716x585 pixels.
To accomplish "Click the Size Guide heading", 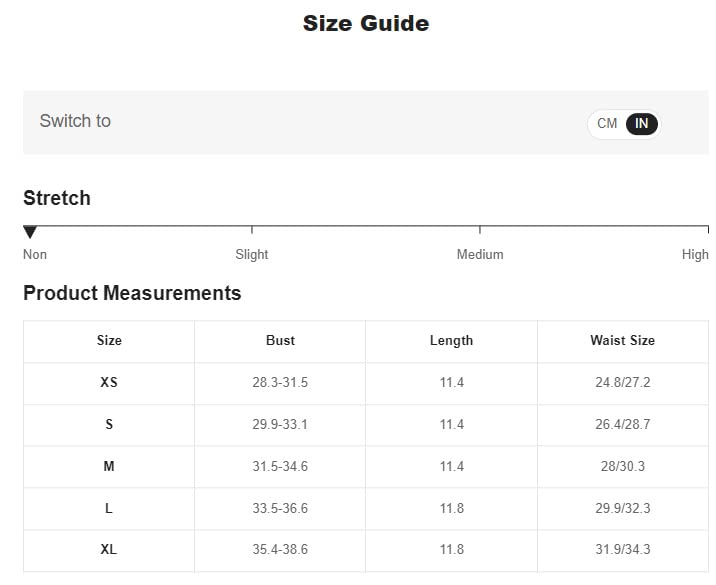I will coord(366,23).
